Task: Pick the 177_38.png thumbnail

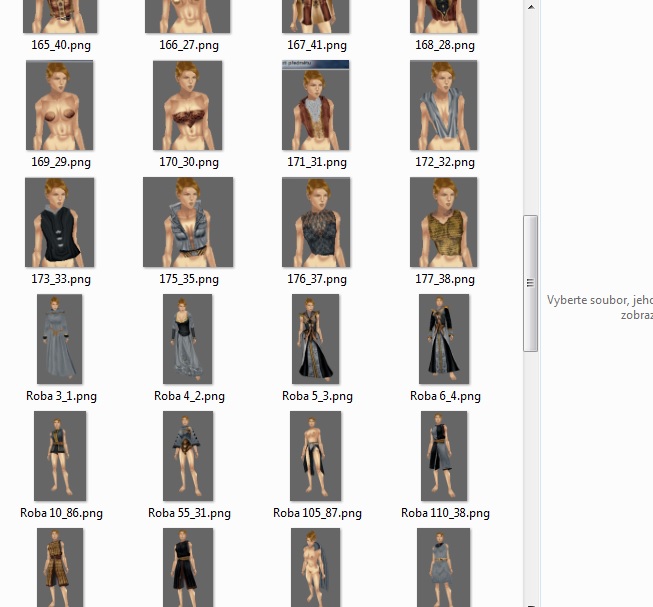Action: (x=444, y=222)
